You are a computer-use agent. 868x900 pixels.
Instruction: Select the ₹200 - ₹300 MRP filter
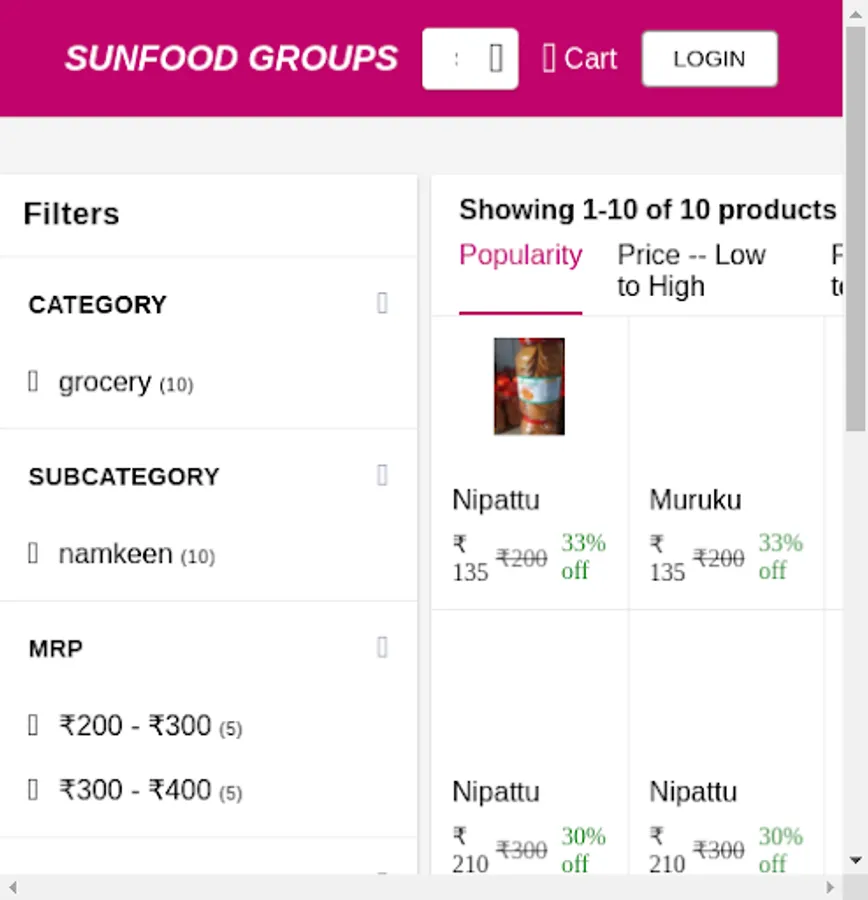point(33,726)
